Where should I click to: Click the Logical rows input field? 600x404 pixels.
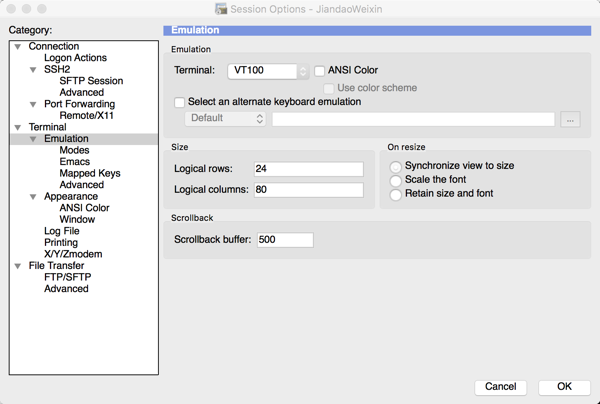tap(308, 169)
